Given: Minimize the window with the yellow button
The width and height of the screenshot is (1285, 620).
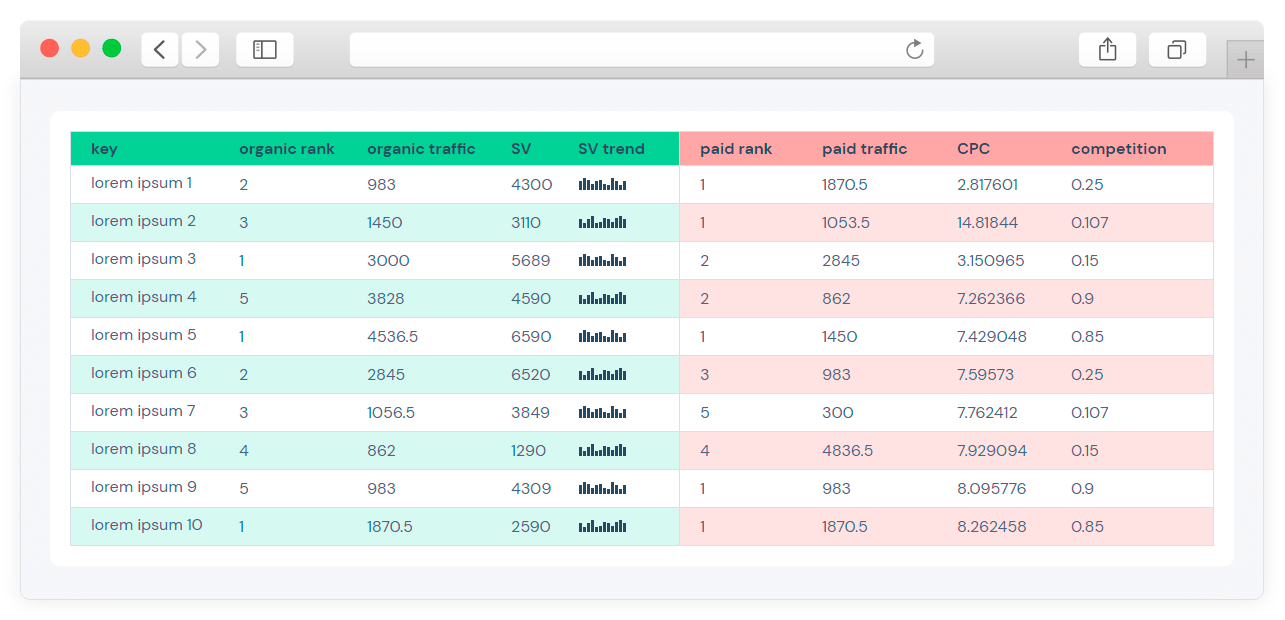Looking at the screenshot, I should click(x=81, y=48).
